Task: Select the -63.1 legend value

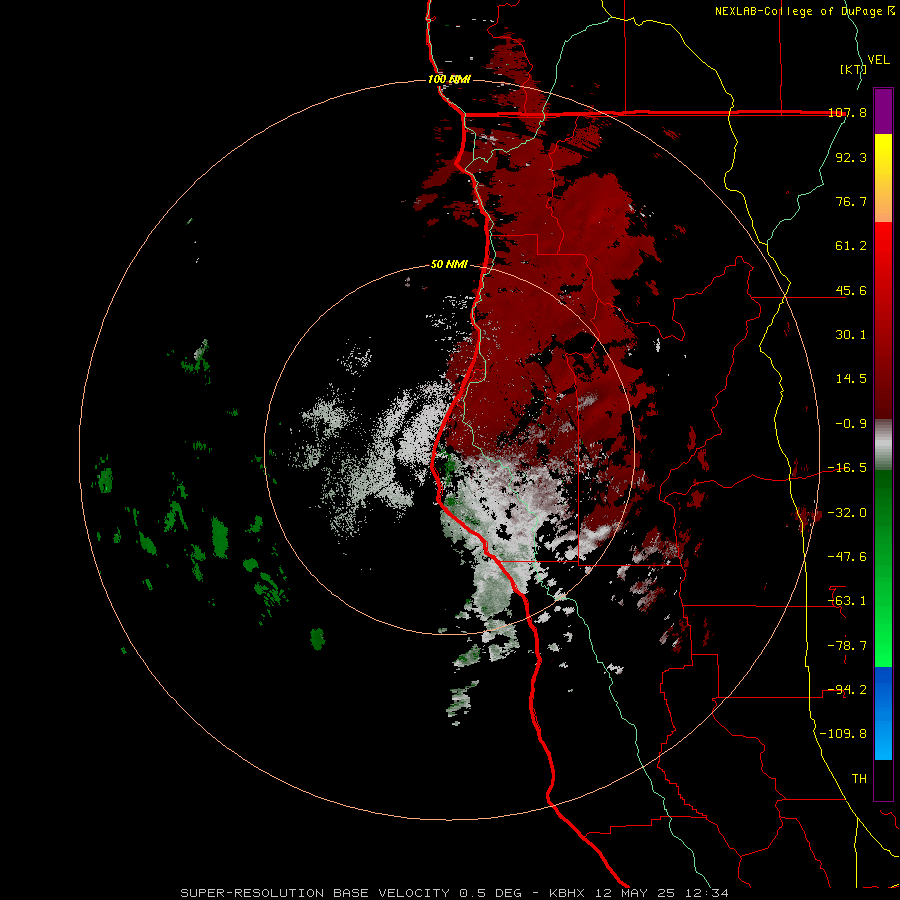Action: (x=847, y=601)
